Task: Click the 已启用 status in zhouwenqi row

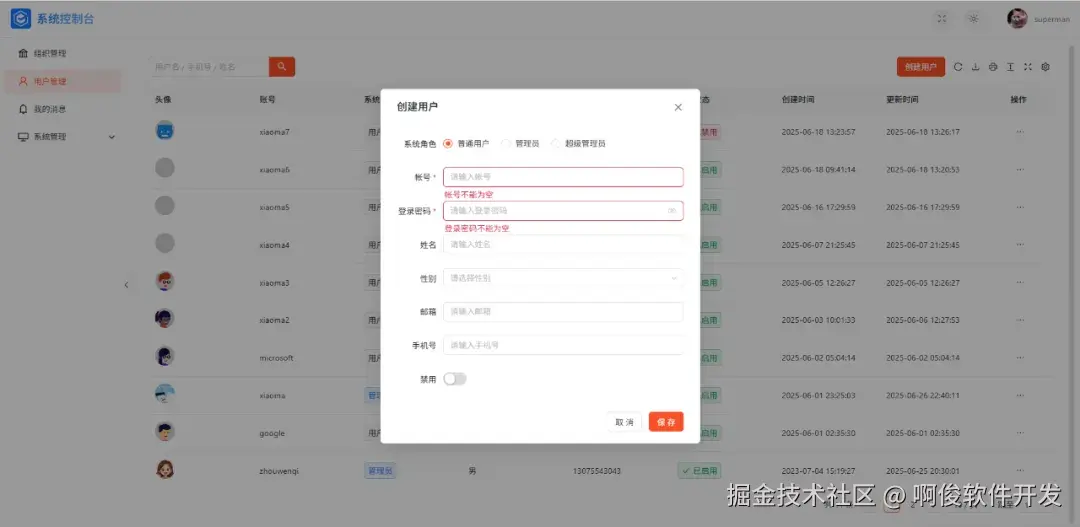Action: (x=699, y=471)
